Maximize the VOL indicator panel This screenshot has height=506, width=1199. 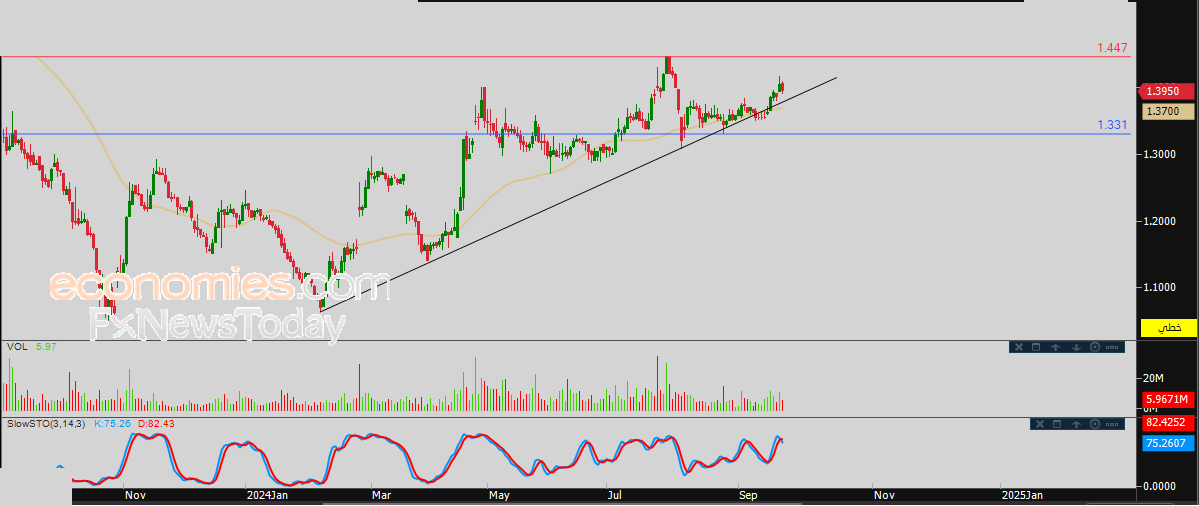tap(1036, 347)
